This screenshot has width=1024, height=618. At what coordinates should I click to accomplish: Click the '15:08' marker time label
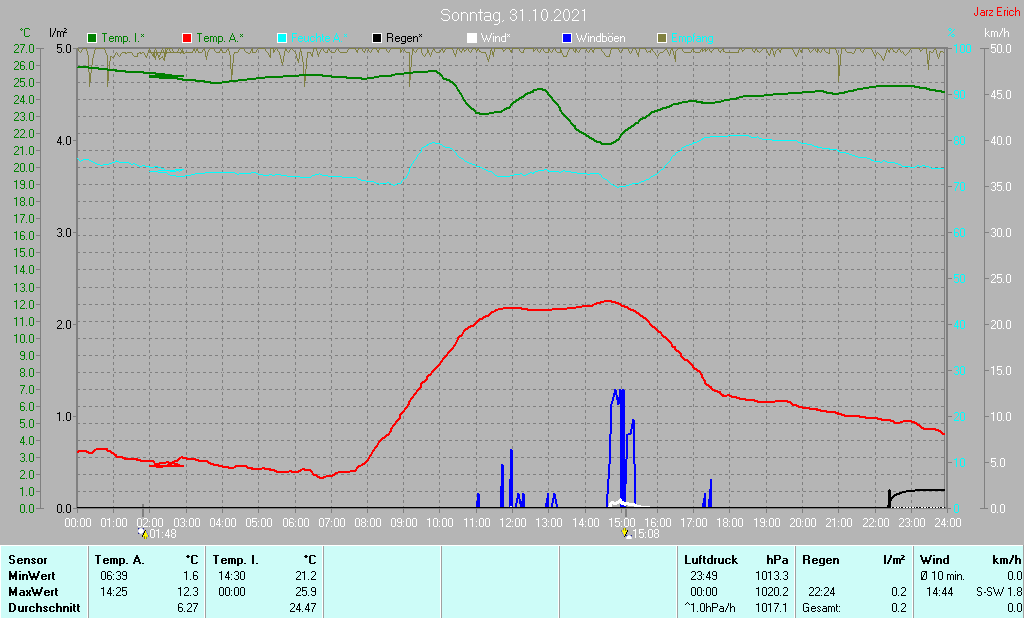pos(646,534)
